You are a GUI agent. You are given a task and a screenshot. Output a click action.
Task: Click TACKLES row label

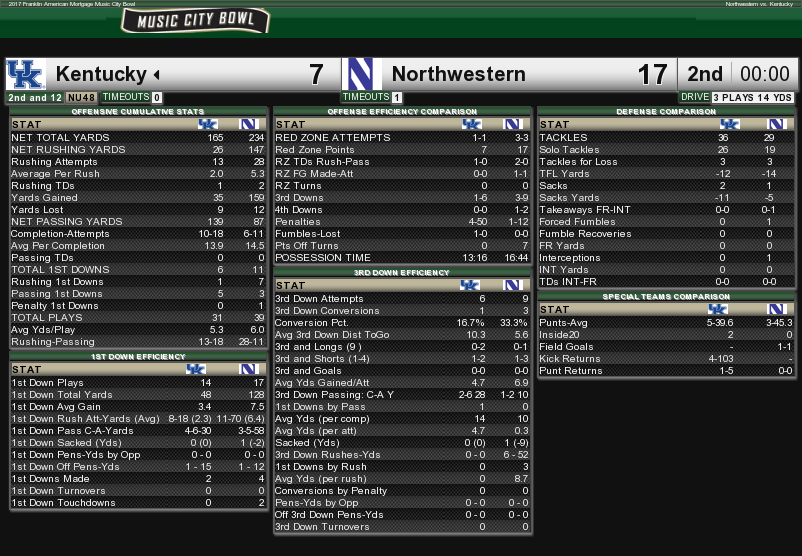click(x=563, y=138)
